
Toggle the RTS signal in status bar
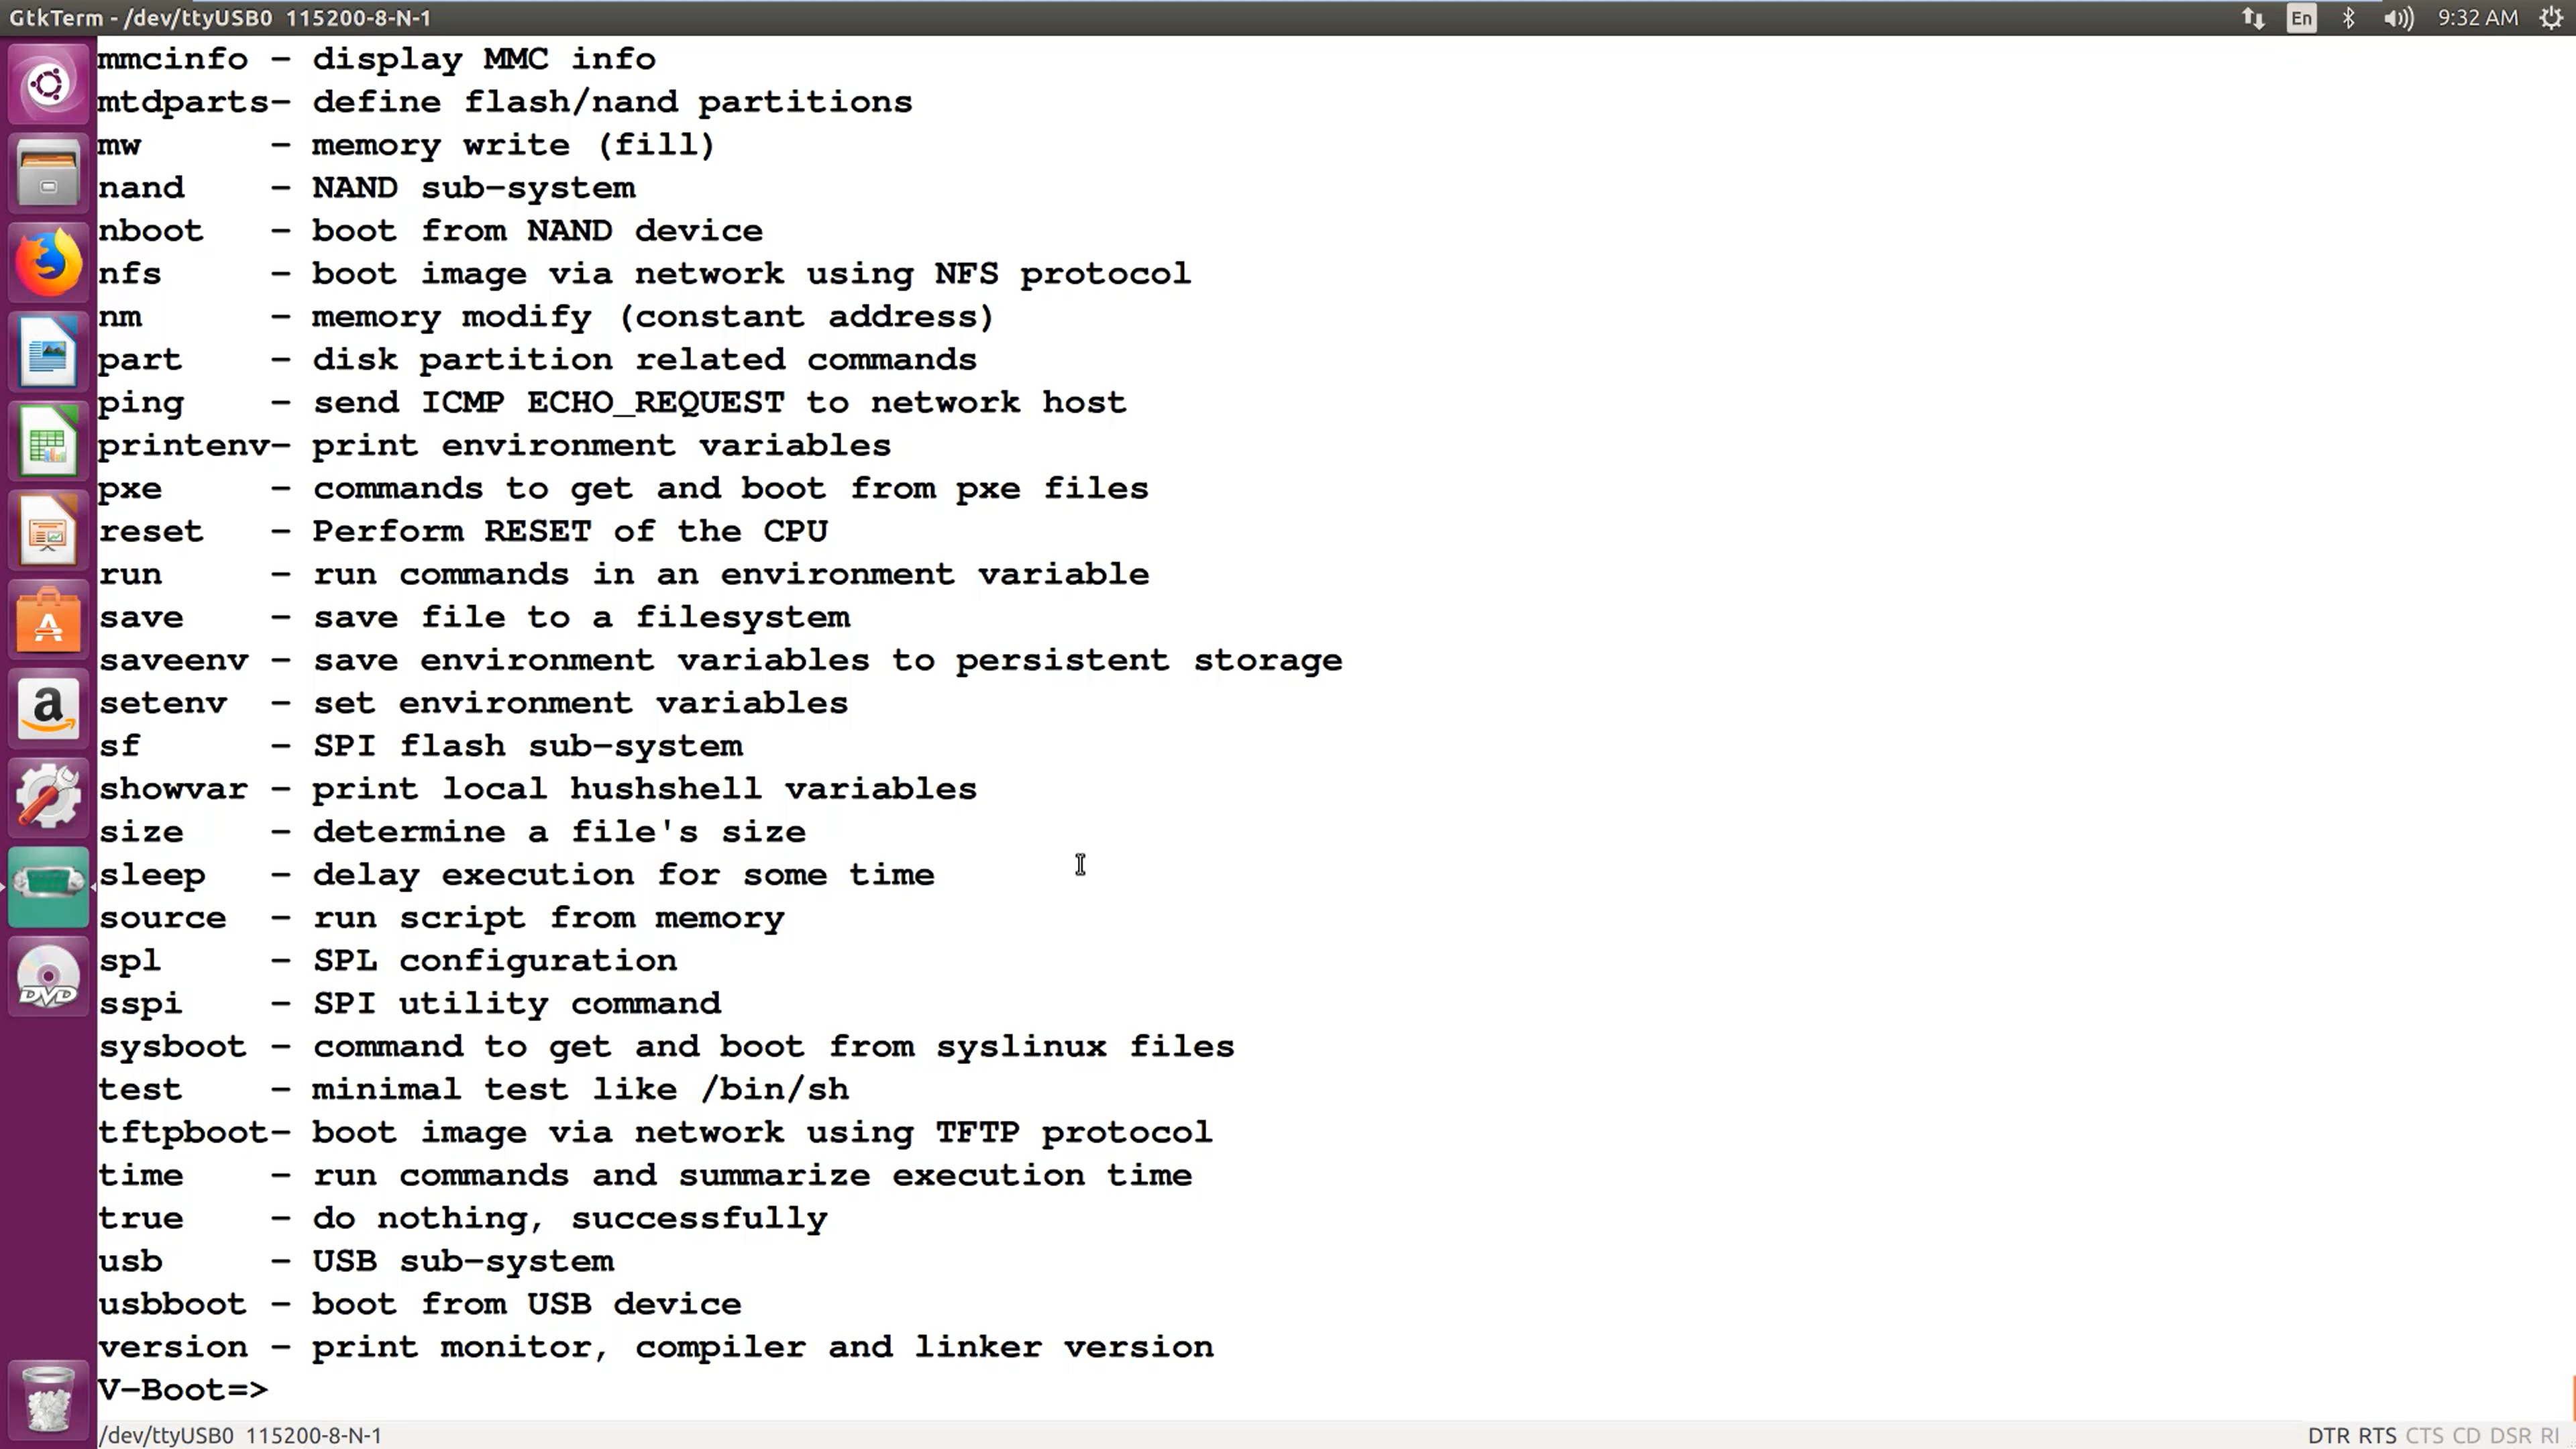click(2377, 1435)
